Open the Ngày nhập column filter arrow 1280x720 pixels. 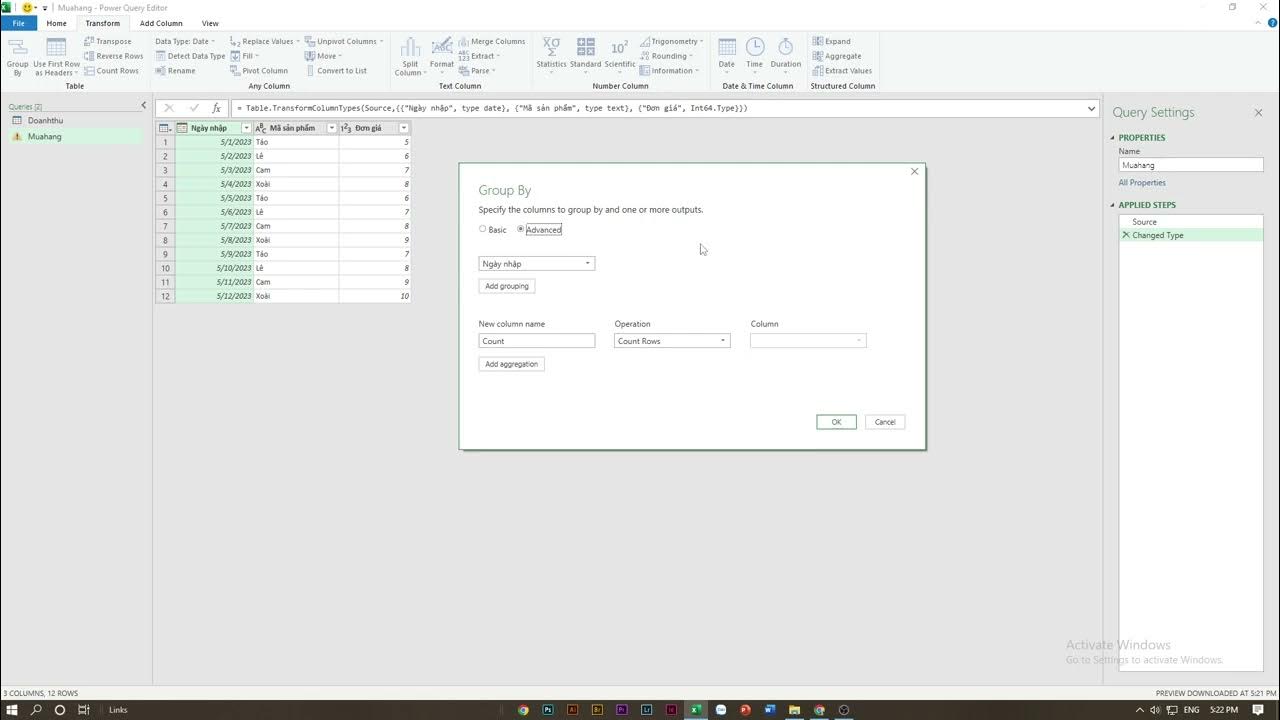pyautogui.click(x=246, y=128)
